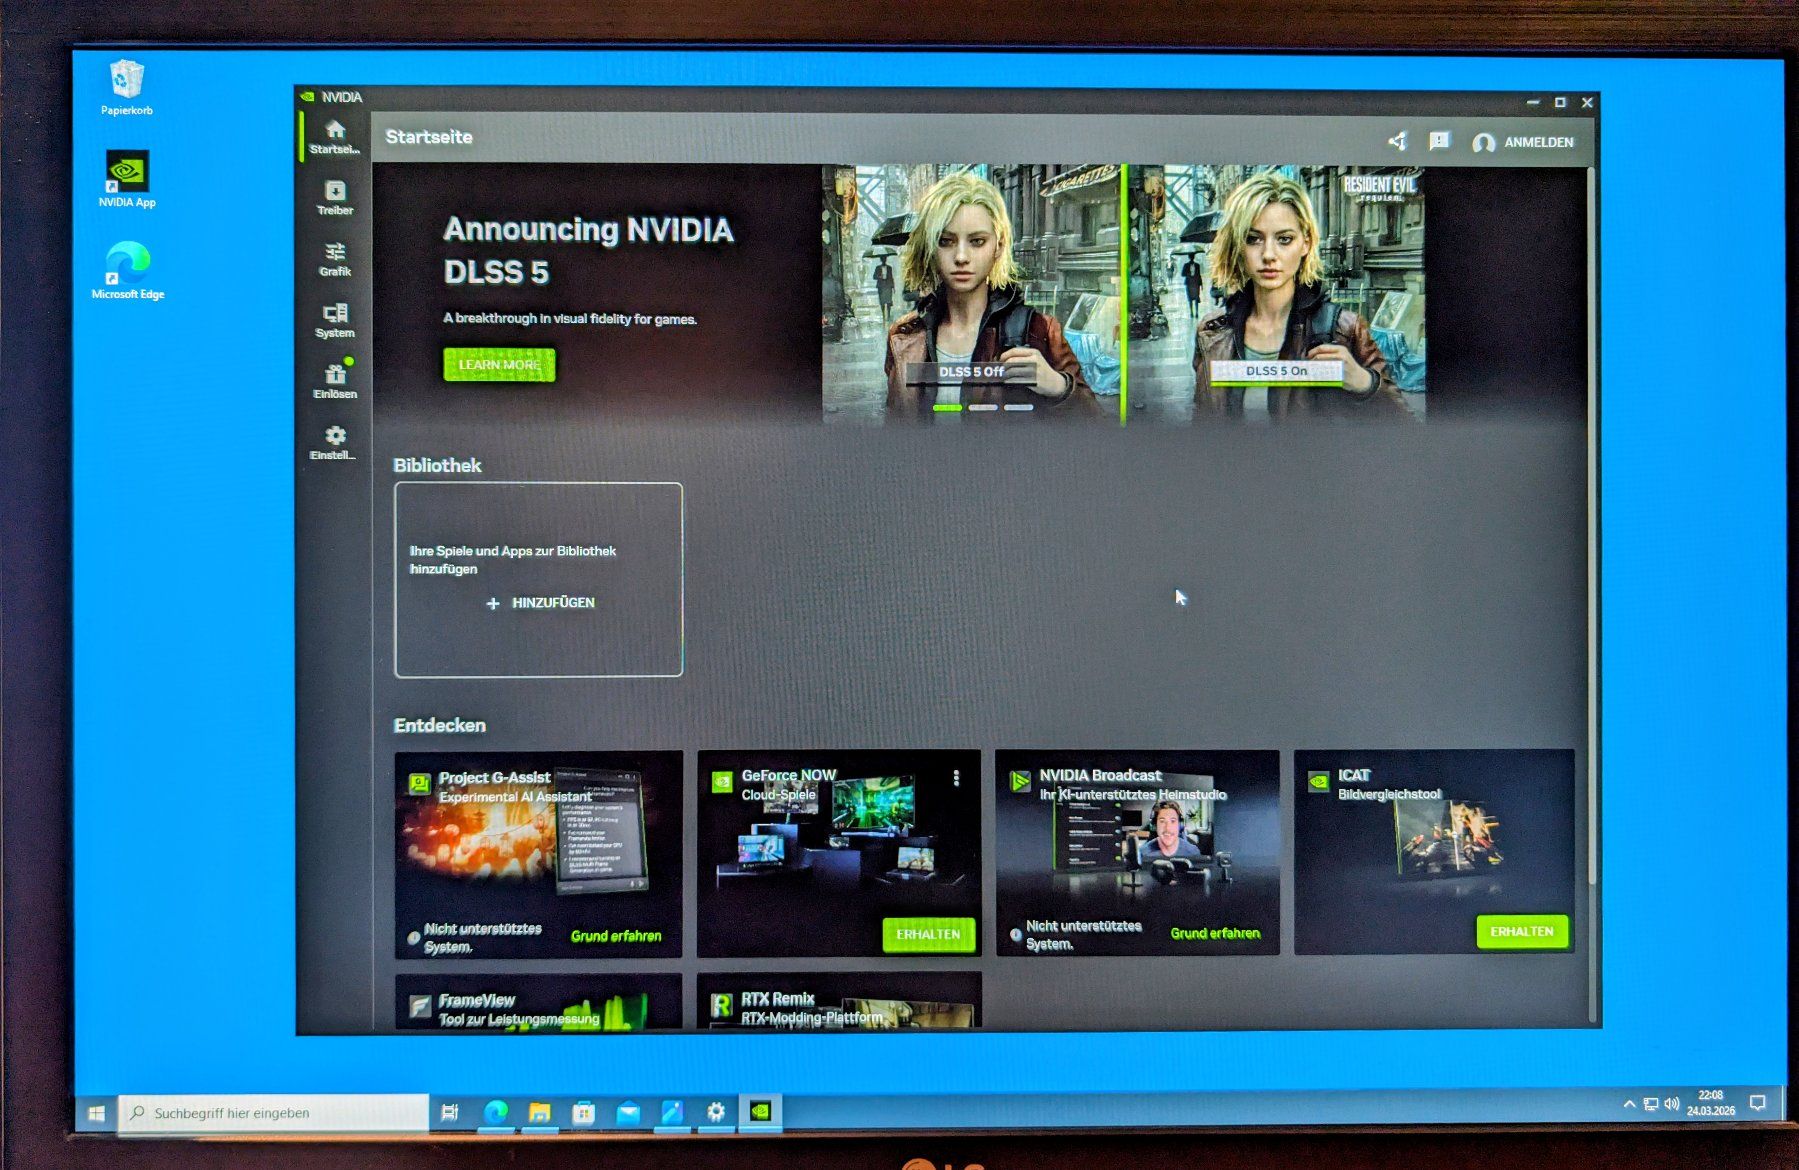The image size is (1799, 1170).
Task: Click the DLSS 5 comparison banner image
Action: click(1123, 294)
